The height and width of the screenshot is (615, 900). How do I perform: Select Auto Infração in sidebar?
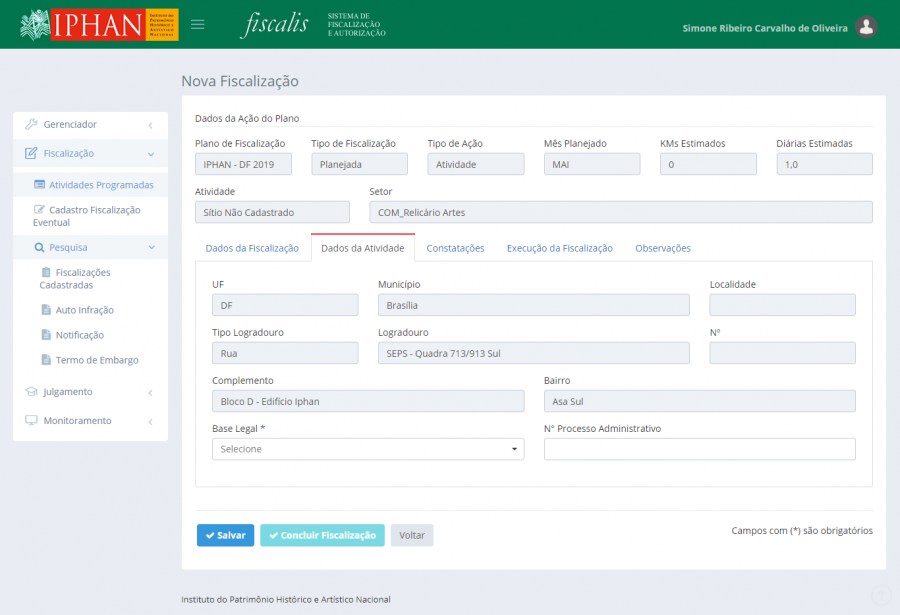pyautogui.click(x=84, y=310)
